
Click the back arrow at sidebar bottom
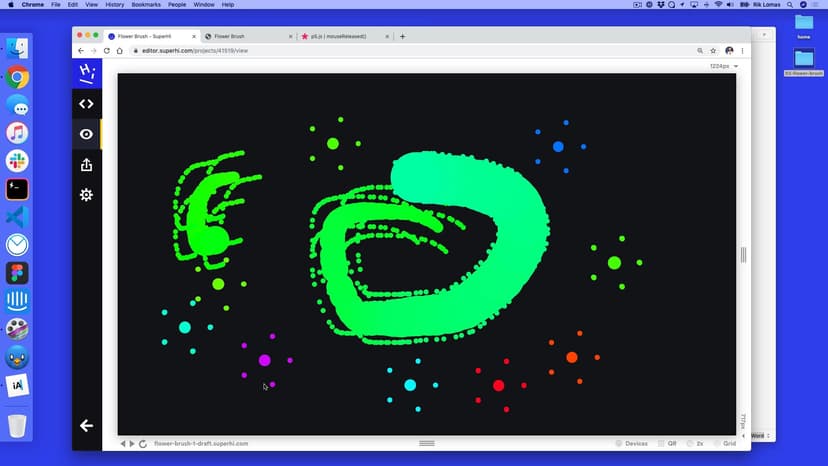tap(86, 425)
